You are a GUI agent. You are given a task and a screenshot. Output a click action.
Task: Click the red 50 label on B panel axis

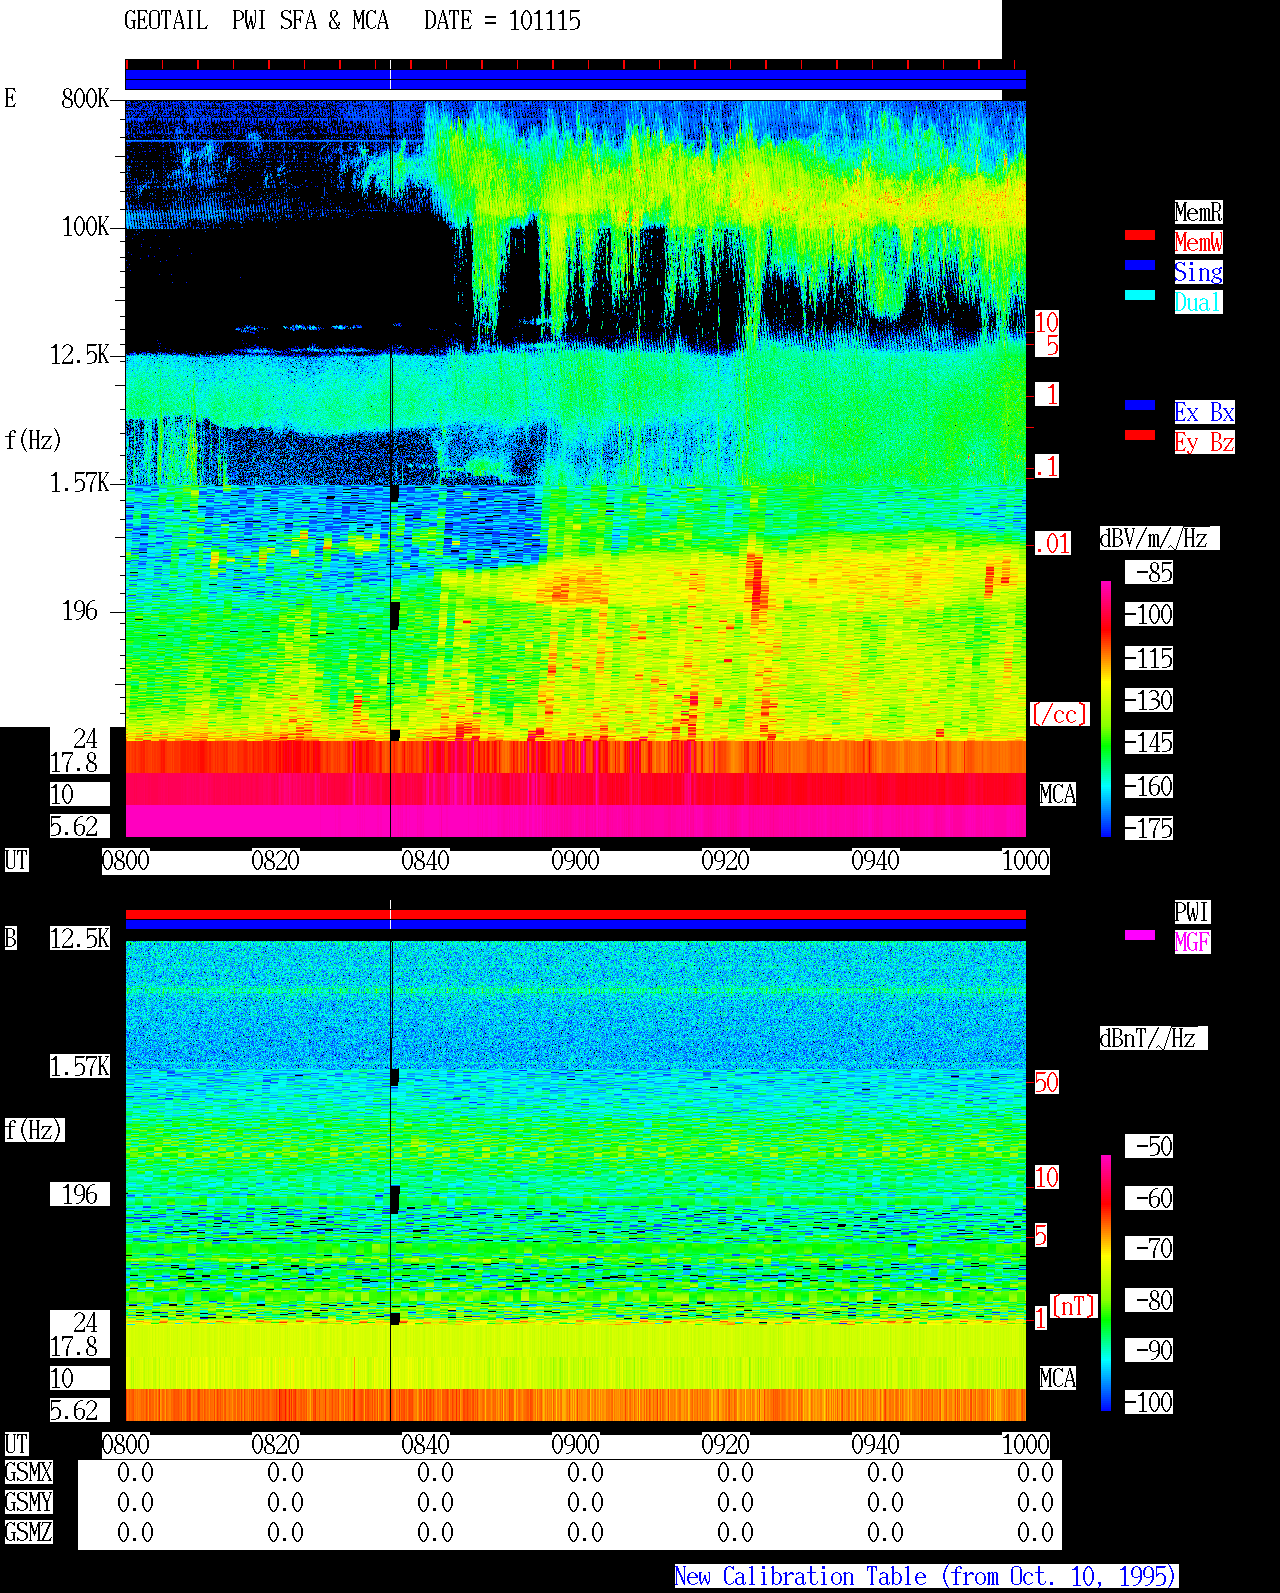[1046, 1082]
